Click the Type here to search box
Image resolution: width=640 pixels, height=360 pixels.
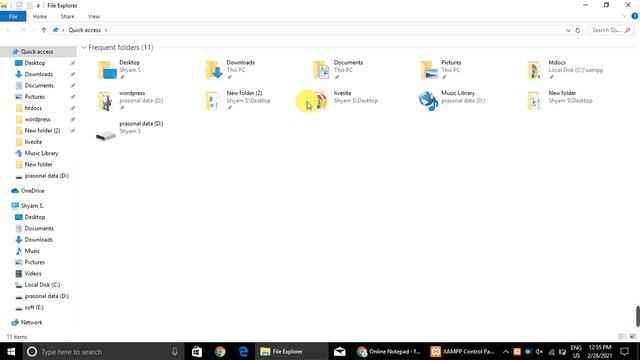point(102,351)
